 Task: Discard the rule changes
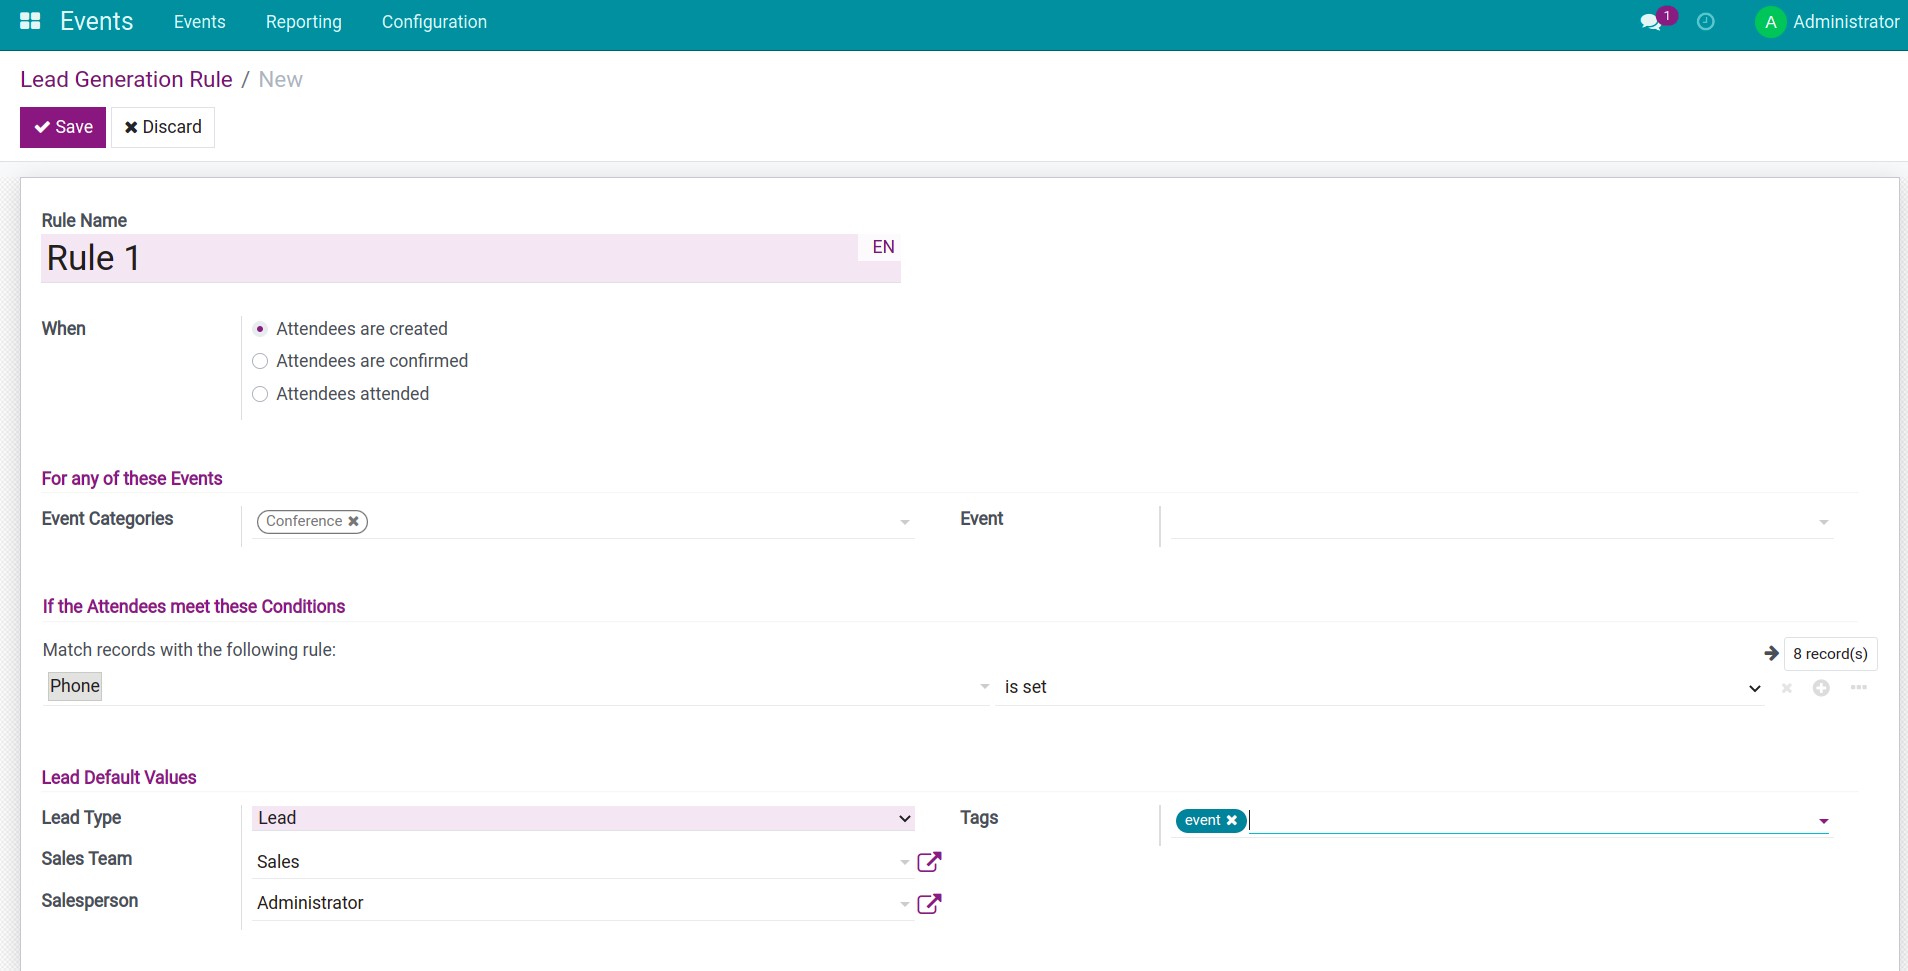[163, 127]
